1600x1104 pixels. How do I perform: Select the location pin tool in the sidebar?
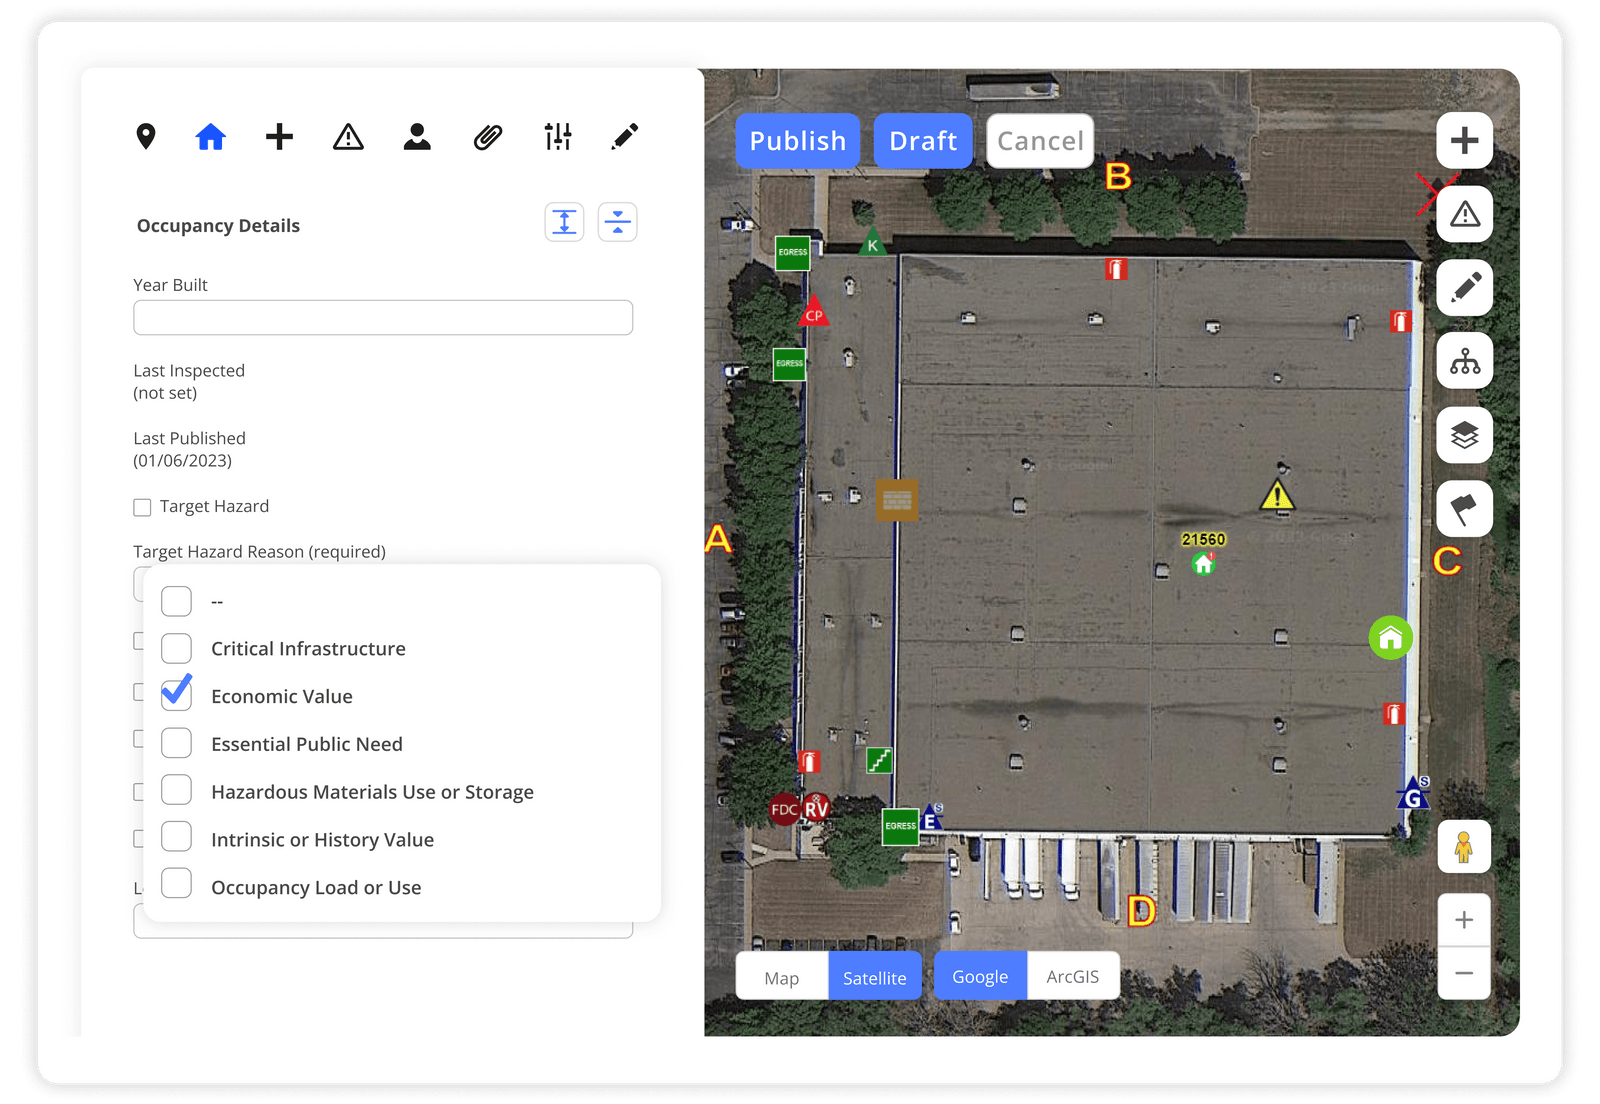tap(147, 137)
